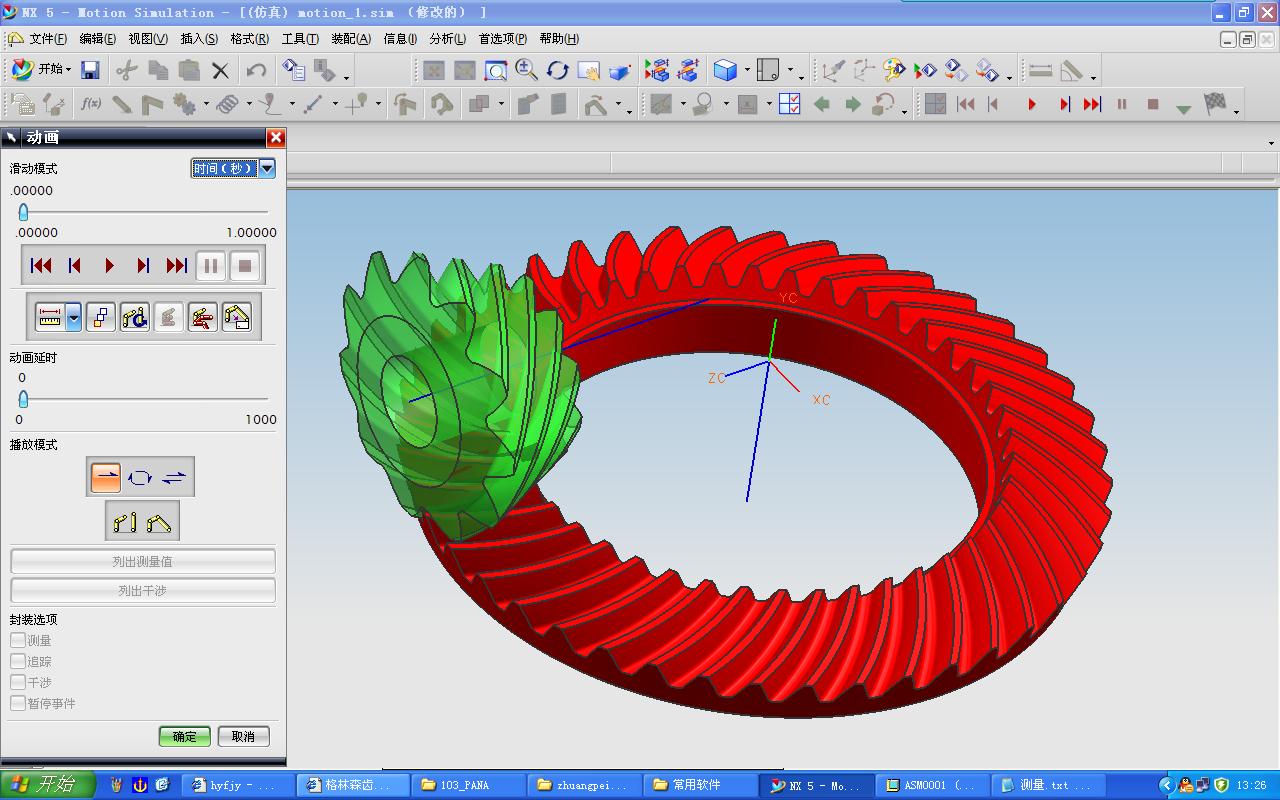Click the 取消 cancel button
Screen dimensions: 1280x800
click(243, 736)
